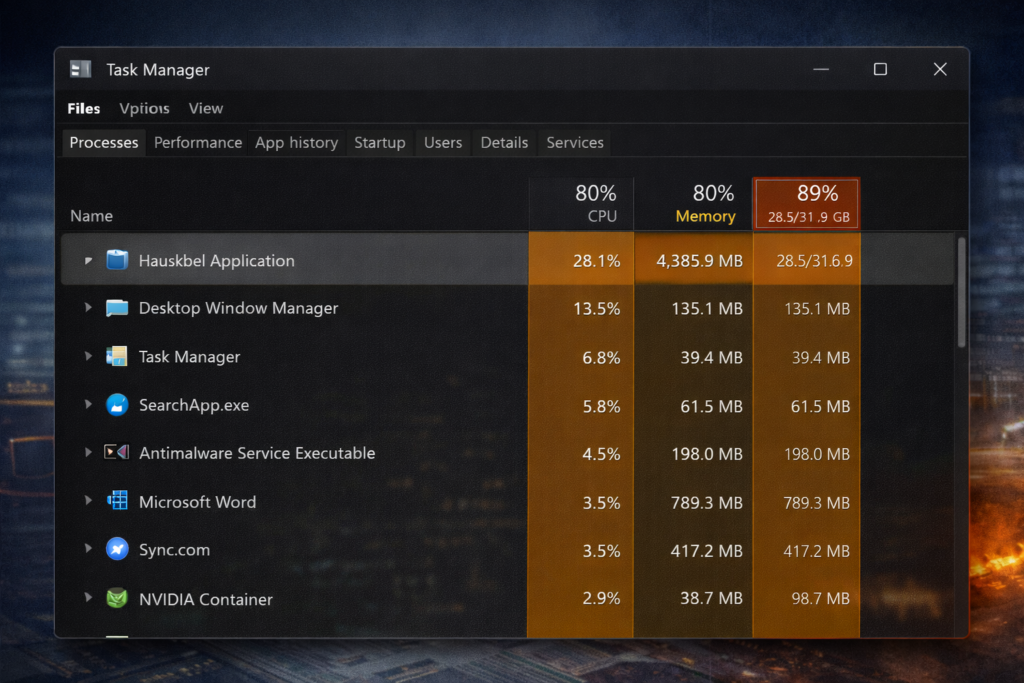Switch to the Services tab
Screen dimensions: 1024x683
574,142
